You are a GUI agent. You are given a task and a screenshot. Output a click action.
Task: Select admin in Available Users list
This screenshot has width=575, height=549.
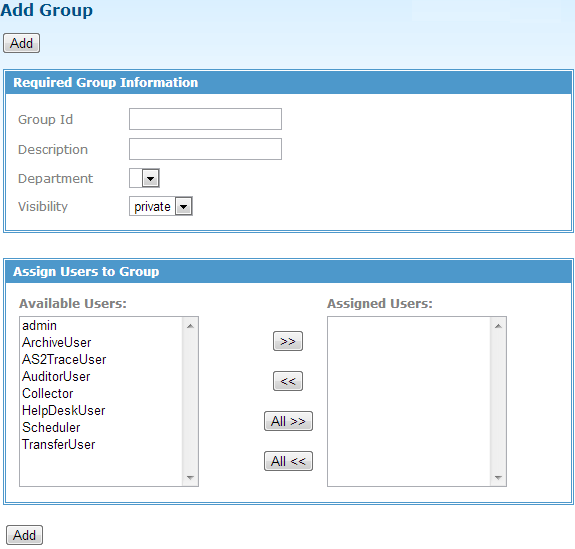pyautogui.click(x=102, y=326)
